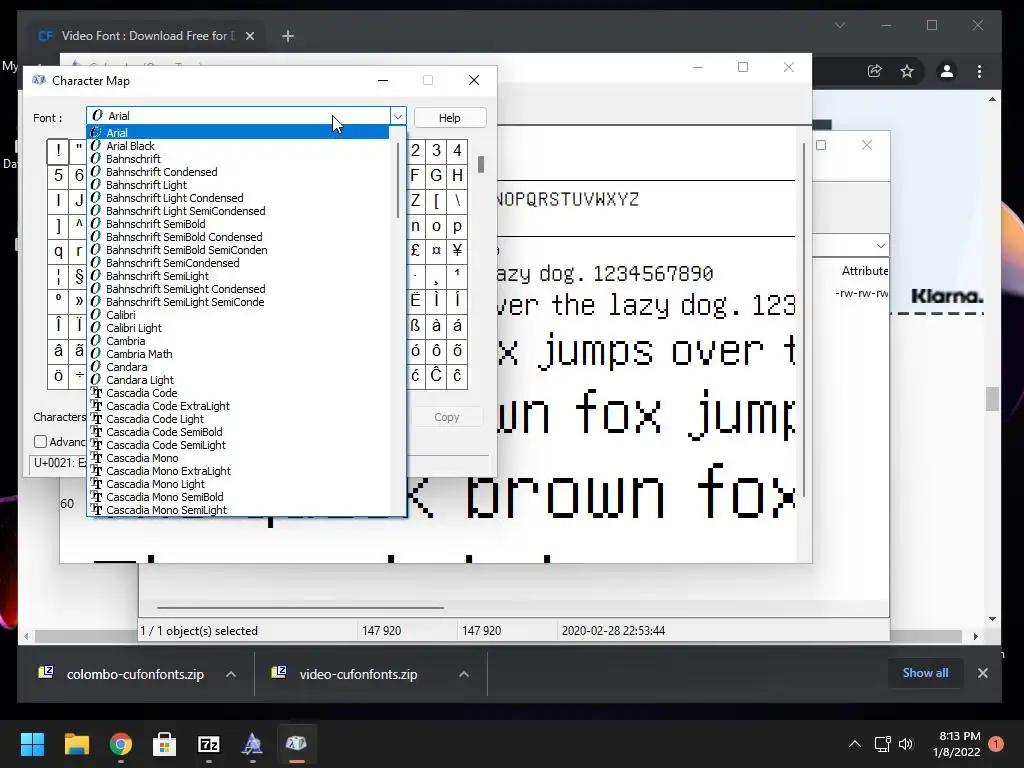Show hidden system tray icons
The width and height of the screenshot is (1024, 768).
pyautogui.click(x=855, y=744)
